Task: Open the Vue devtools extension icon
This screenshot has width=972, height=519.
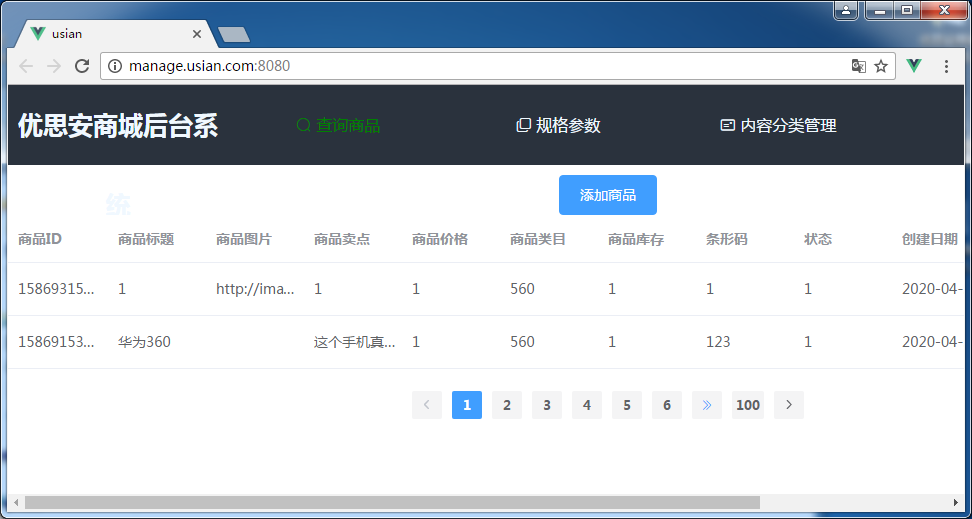Action: (x=914, y=66)
